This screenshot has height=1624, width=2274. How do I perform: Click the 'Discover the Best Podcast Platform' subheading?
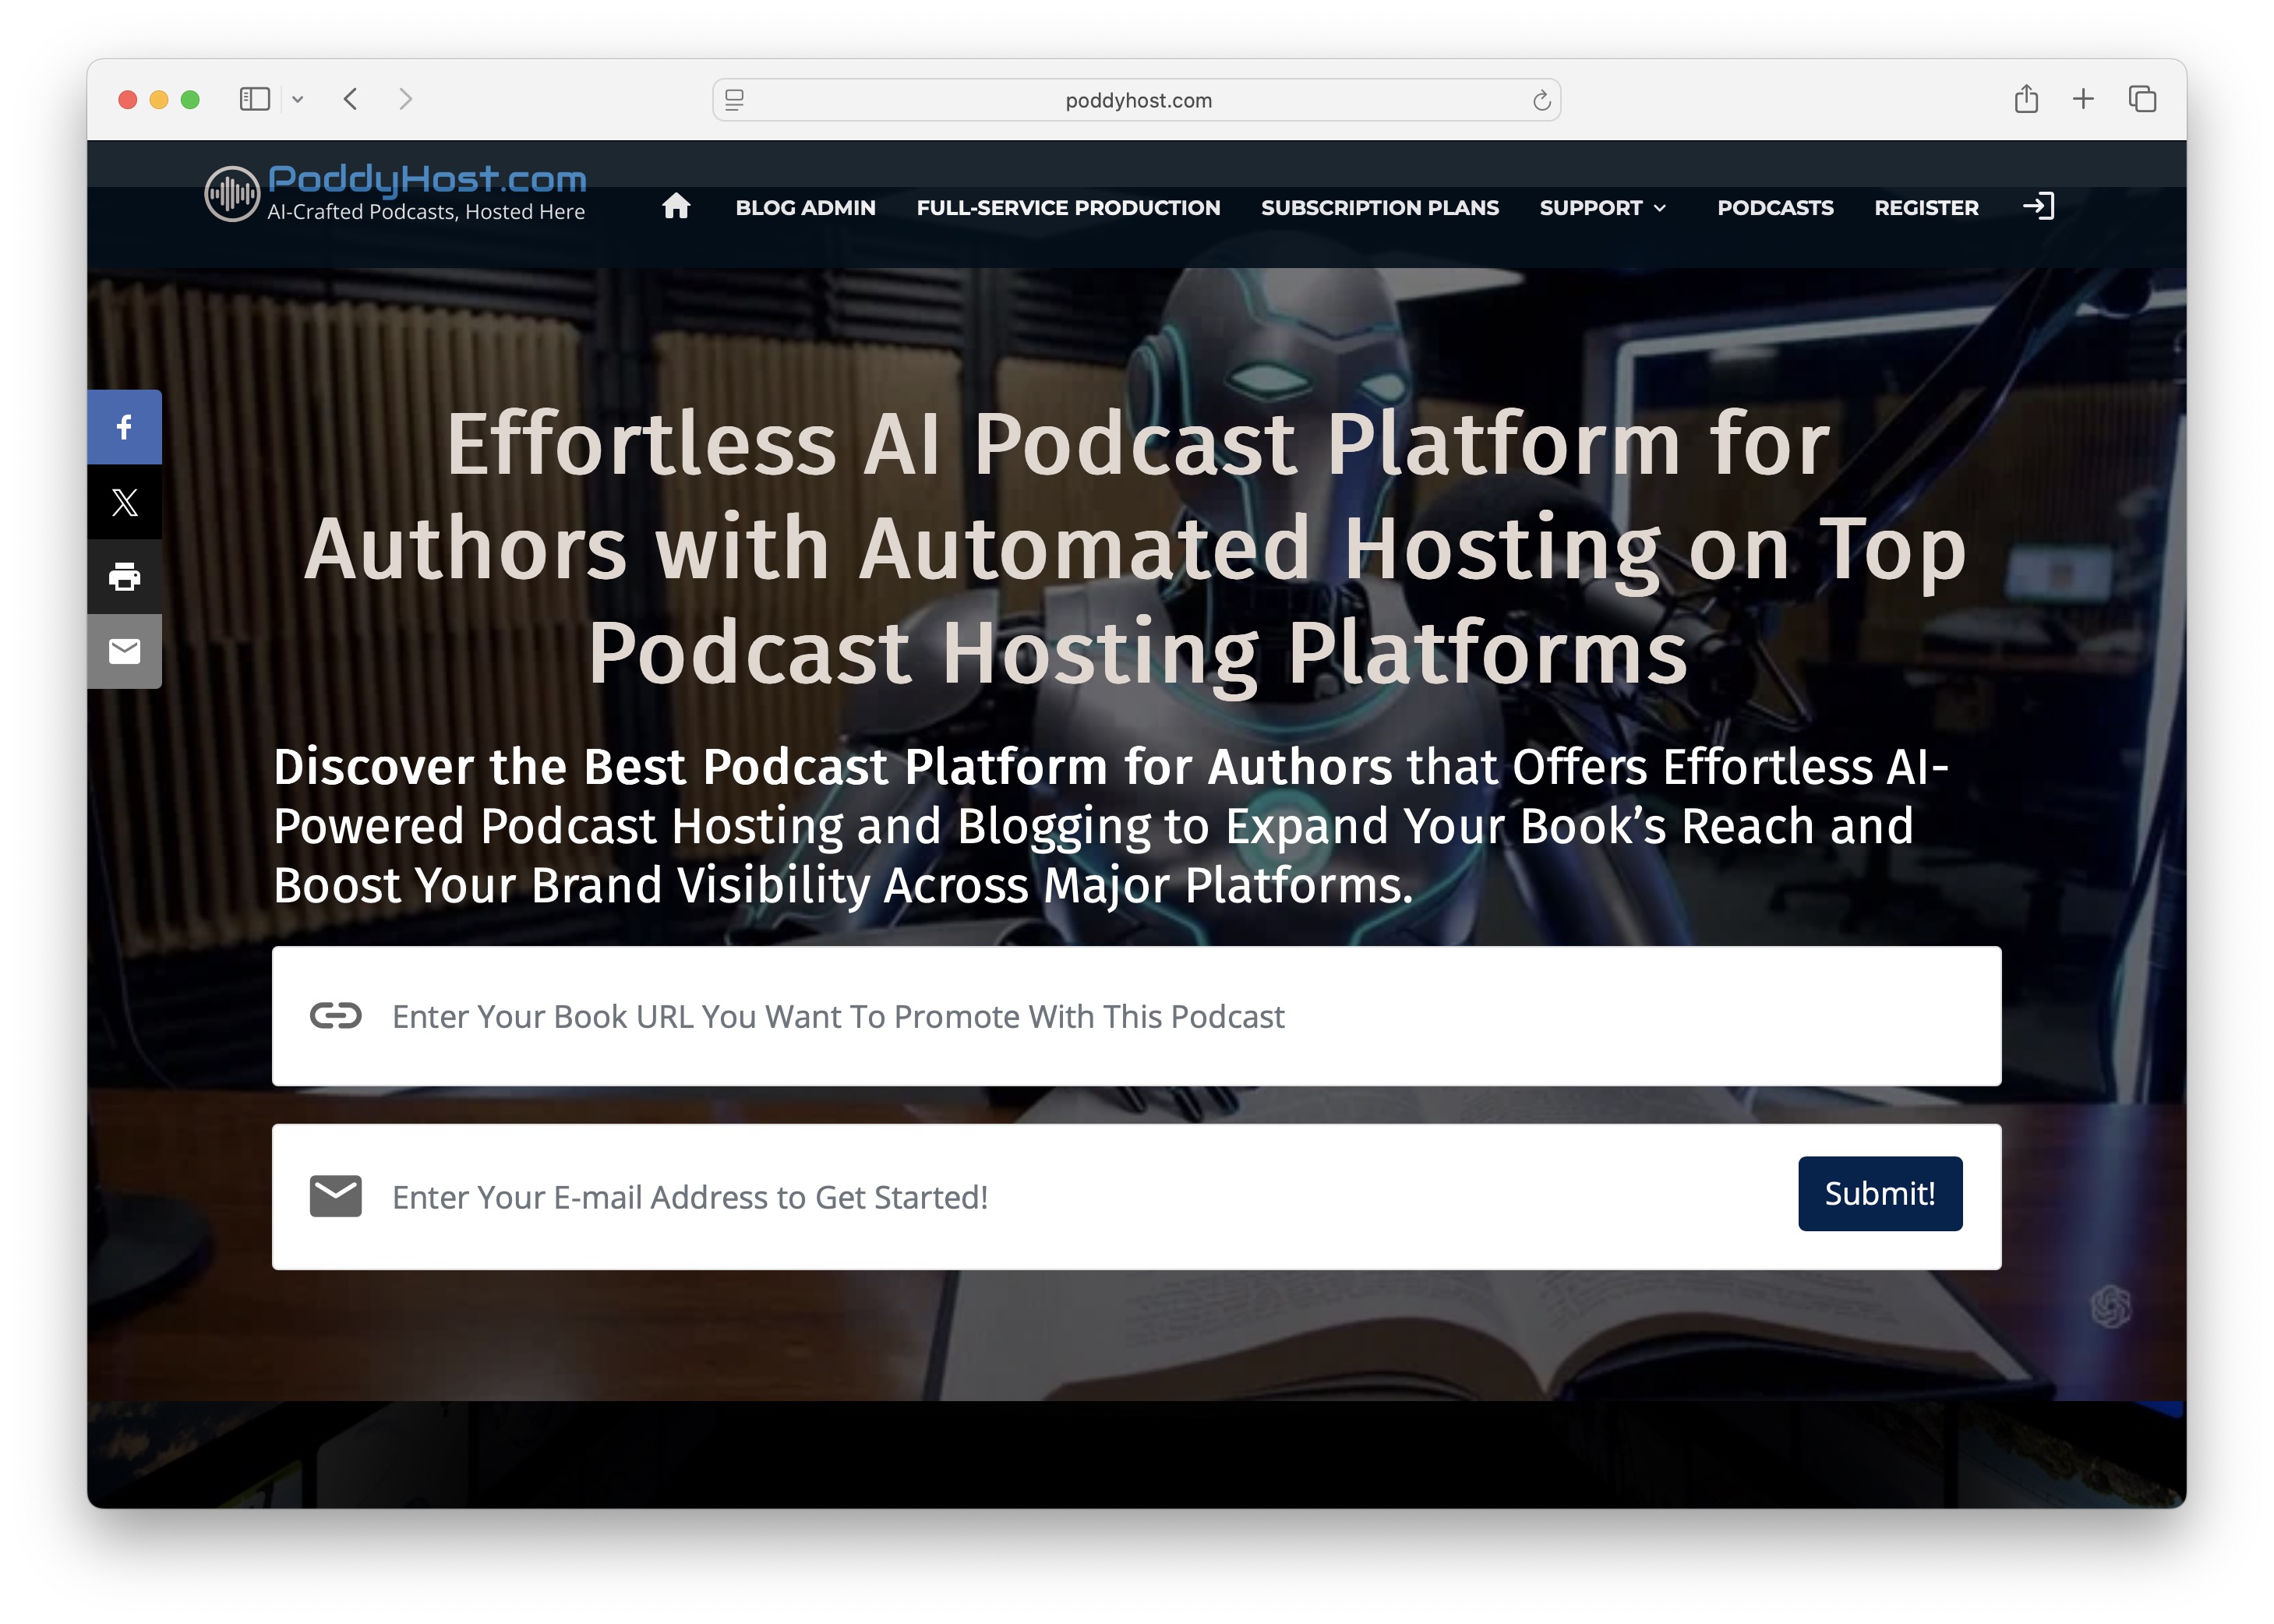tap(1111, 826)
